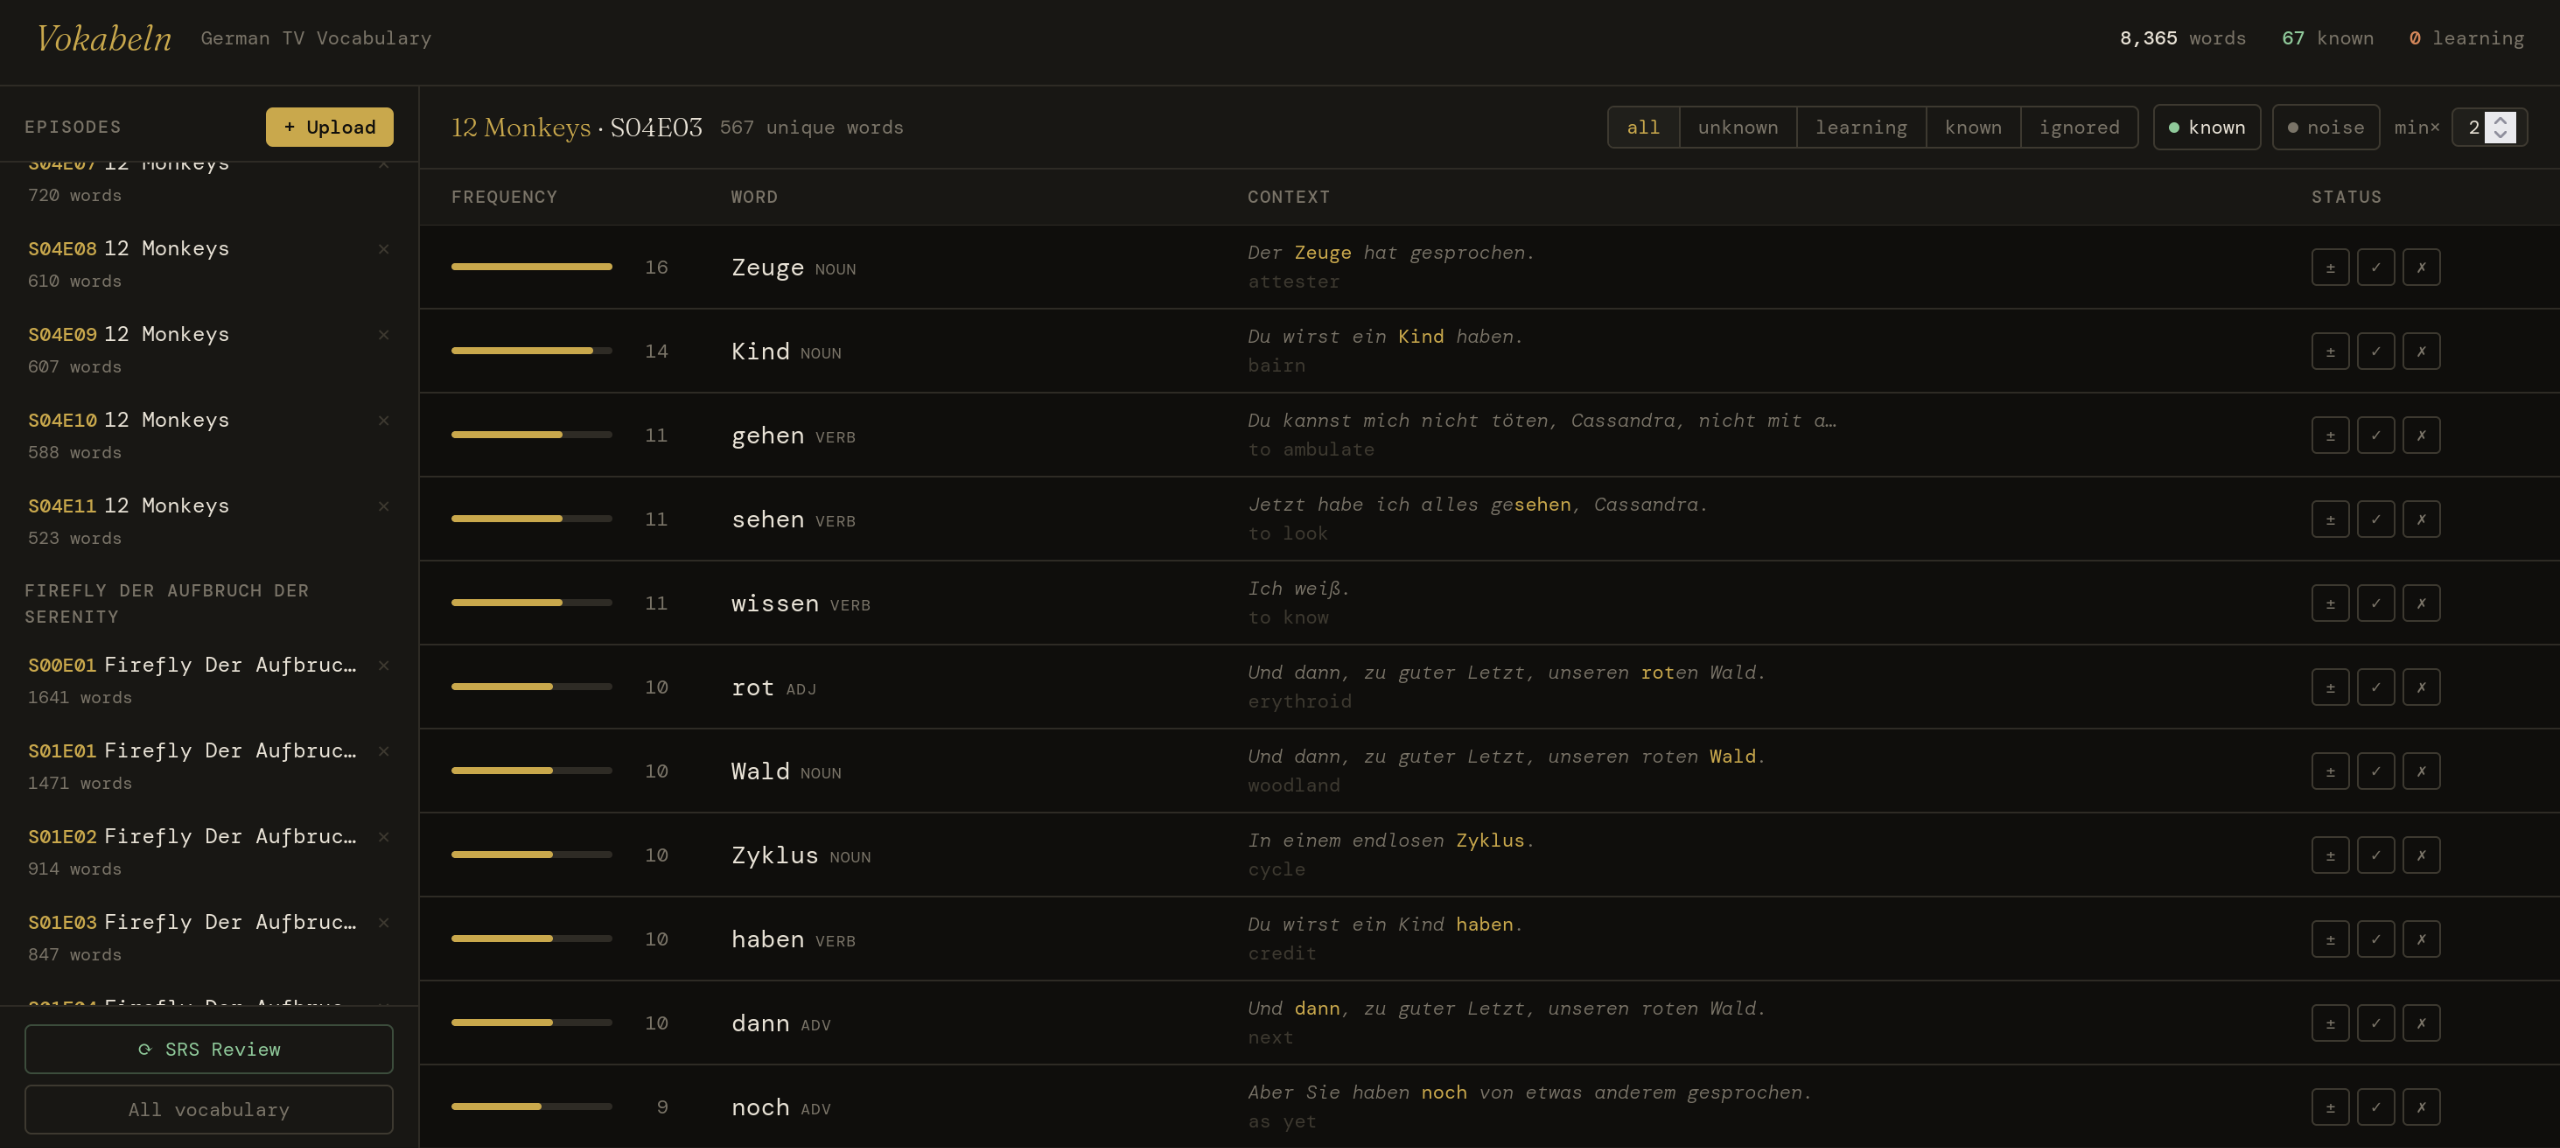
Task: Toggle the known dot filter
Action: (2206, 127)
